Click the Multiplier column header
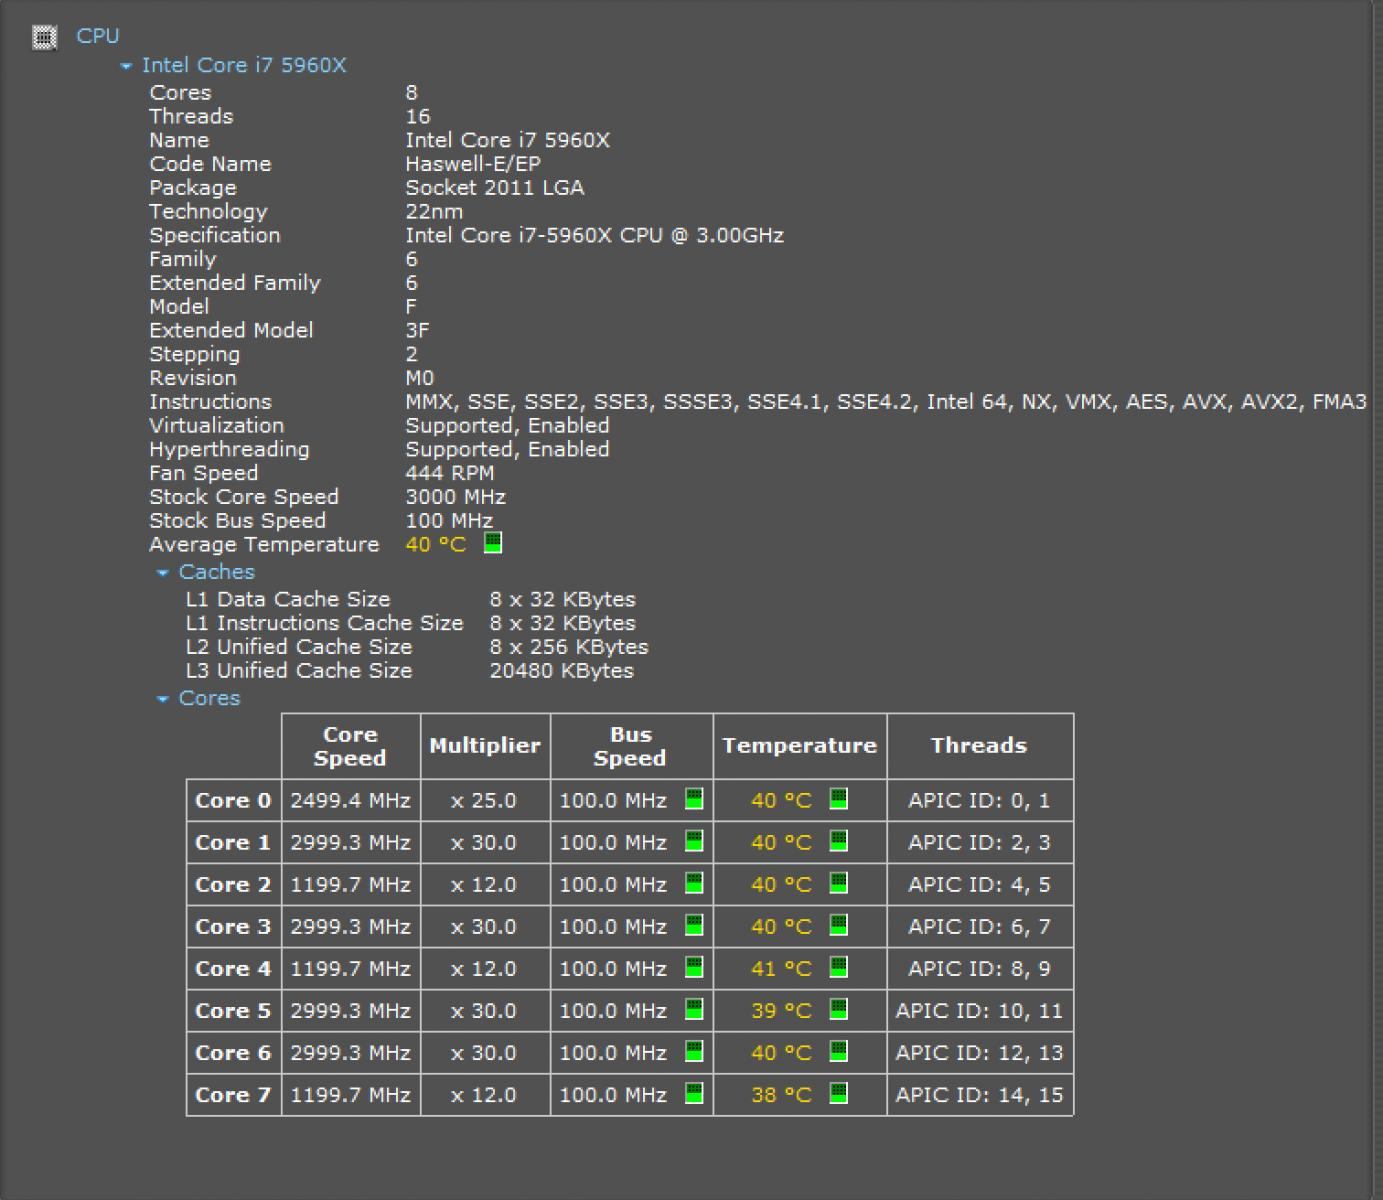Screen dimensions: 1383x1200 [485, 746]
